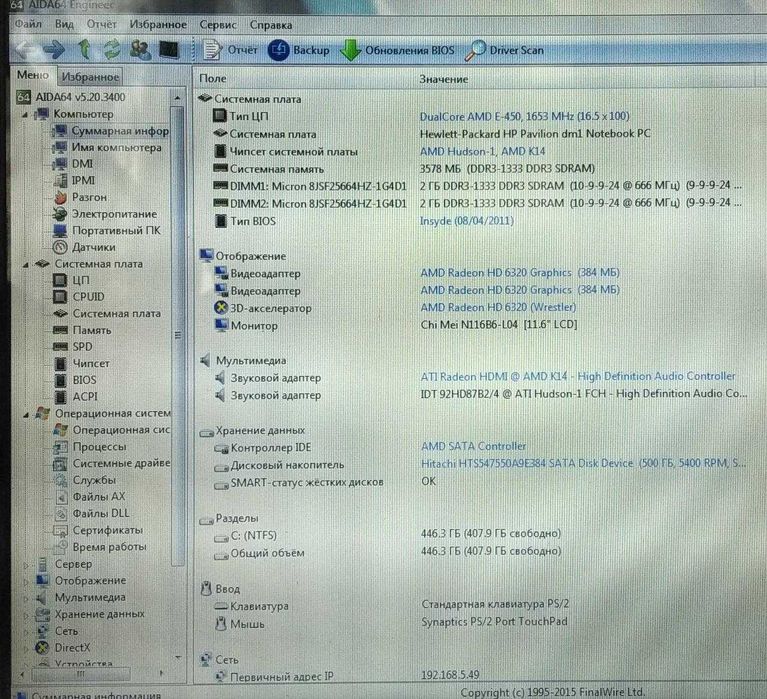Viewport: 767px width, 699px height.
Task: Open Hitachi HTS547550A9E384 disk link
Action: 584,463
